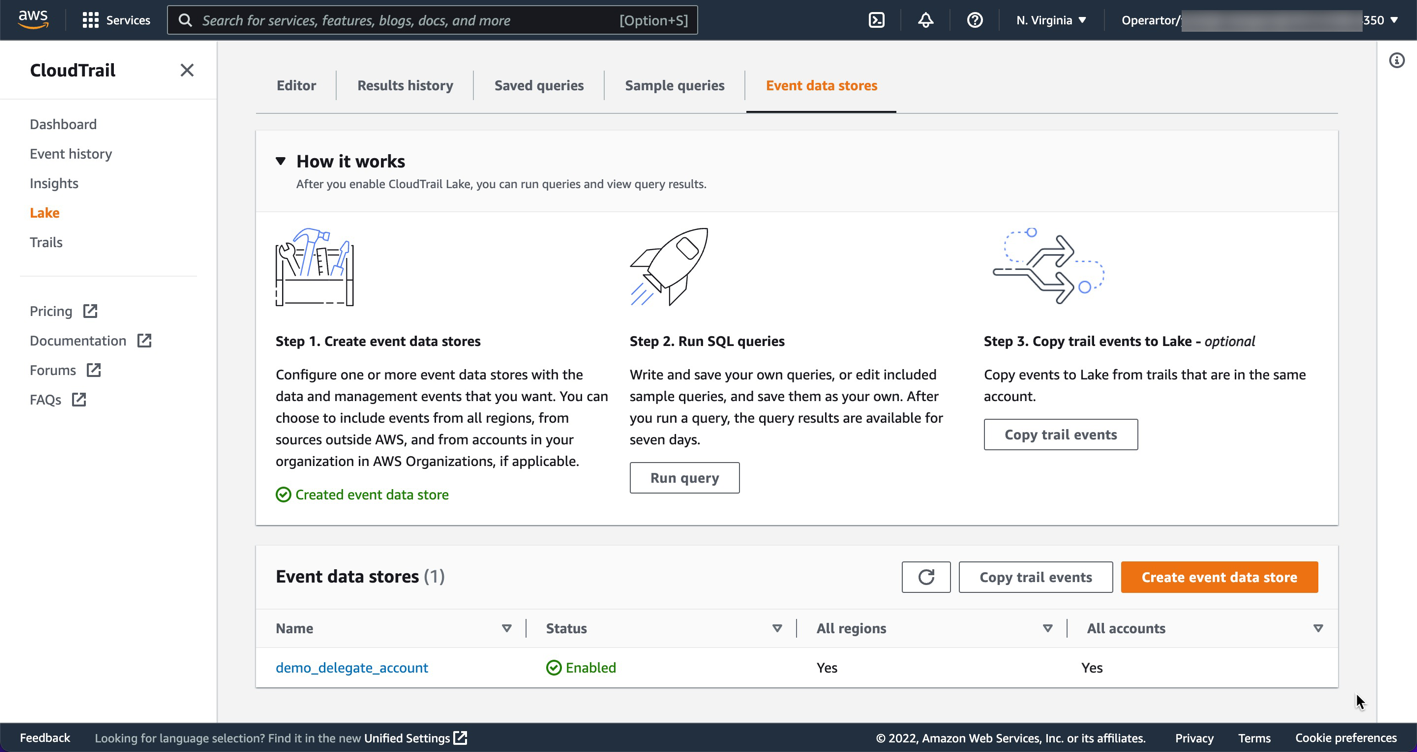This screenshot has width=1417, height=752.
Task: Open Trails in the sidebar
Action: [46, 242]
